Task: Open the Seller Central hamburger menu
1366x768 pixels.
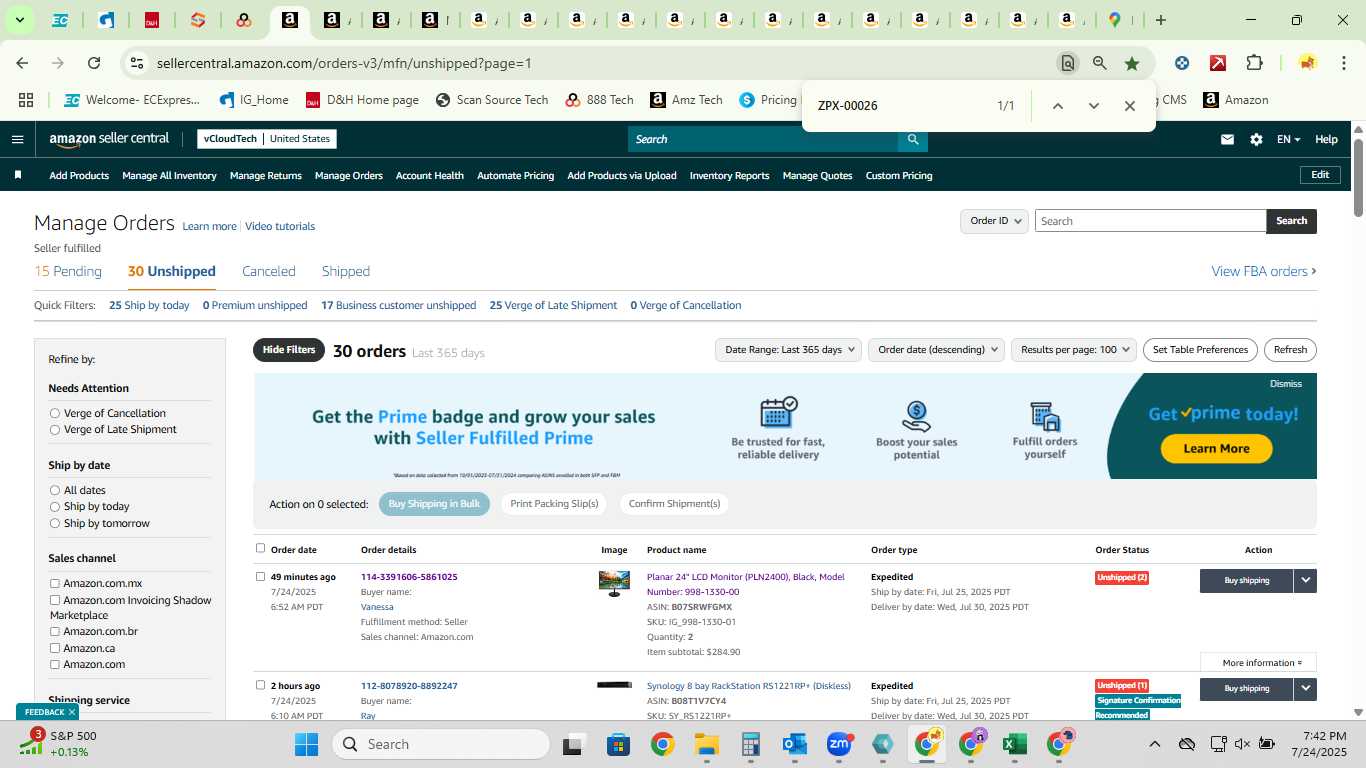Action: (17, 139)
